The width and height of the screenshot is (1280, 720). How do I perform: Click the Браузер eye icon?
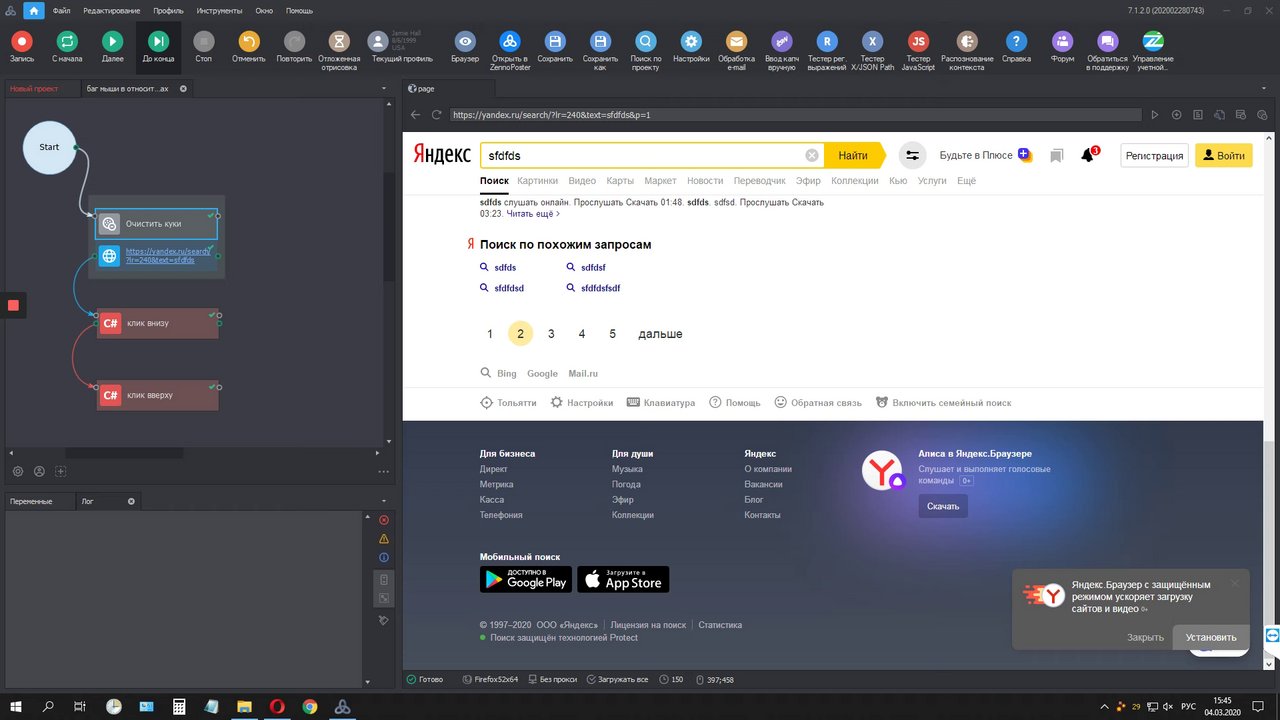coord(465,42)
